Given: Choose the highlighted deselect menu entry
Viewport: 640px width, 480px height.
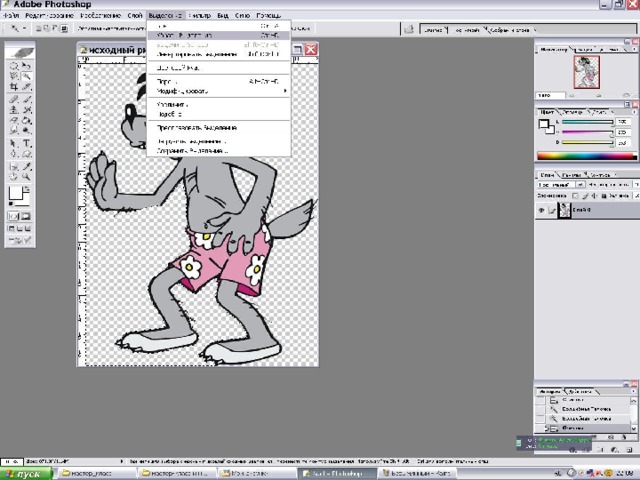Looking at the screenshot, I should point(218,36).
